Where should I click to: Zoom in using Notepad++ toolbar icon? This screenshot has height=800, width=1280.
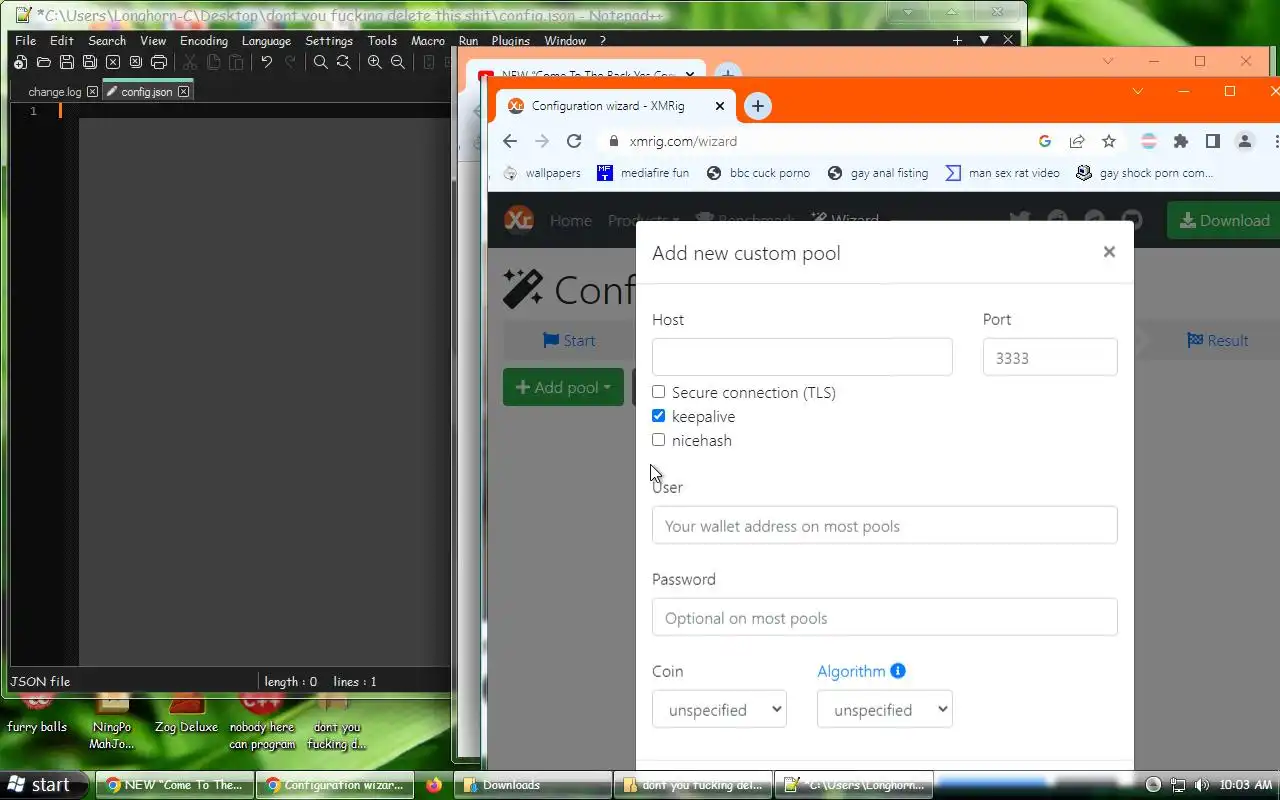(374, 62)
